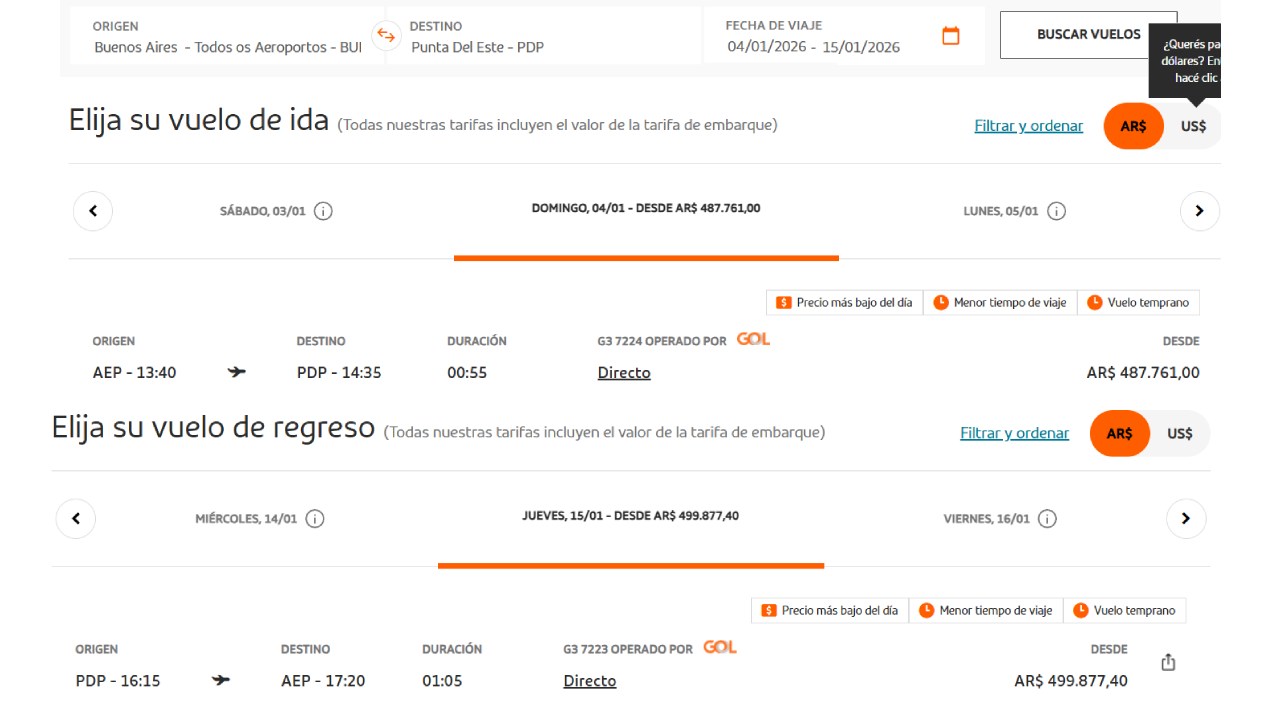Open Directo details for flight G3 7224

(x=624, y=373)
